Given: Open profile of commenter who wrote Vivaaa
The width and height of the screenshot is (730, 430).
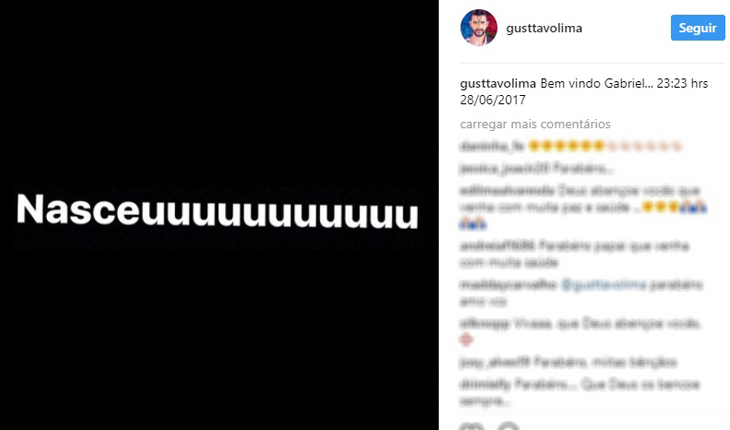Looking at the screenshot, I should (x=485, y=323).
